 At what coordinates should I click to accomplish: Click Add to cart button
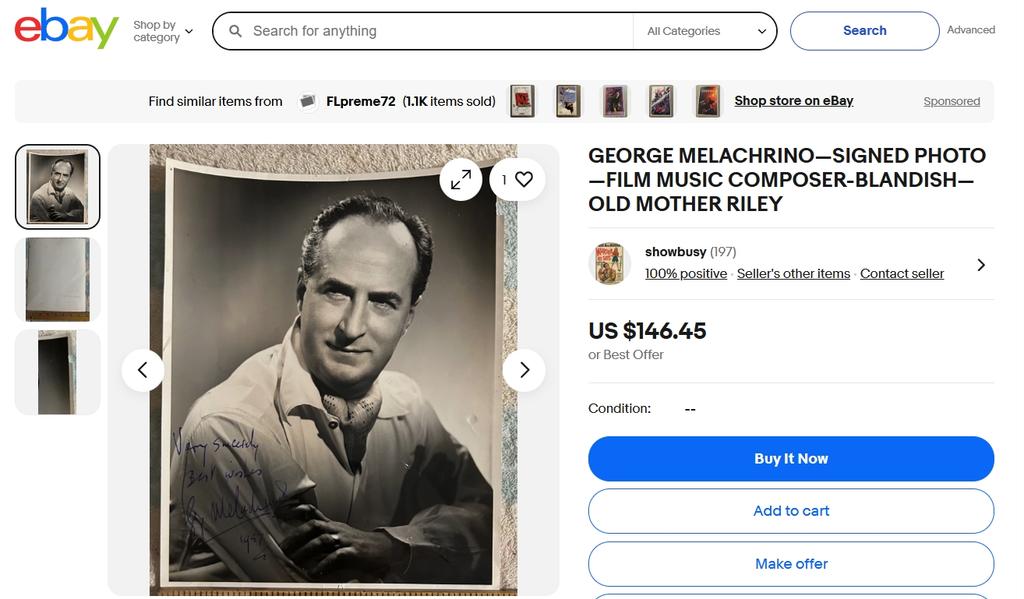[x=790, y=511]
